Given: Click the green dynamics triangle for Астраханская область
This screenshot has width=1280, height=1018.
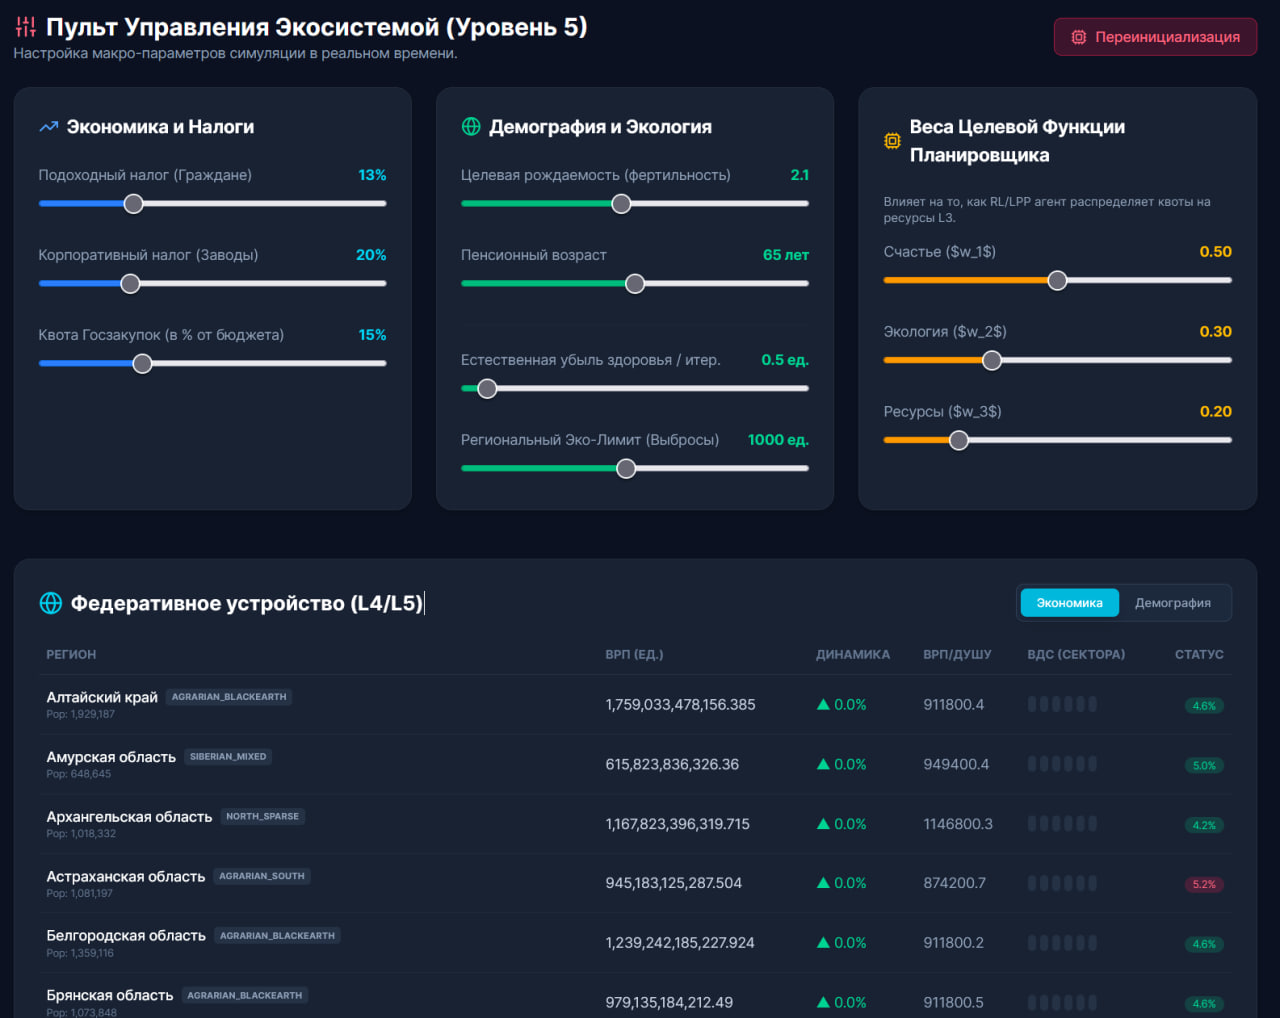Looking at the screenshot, I should 823,883.
